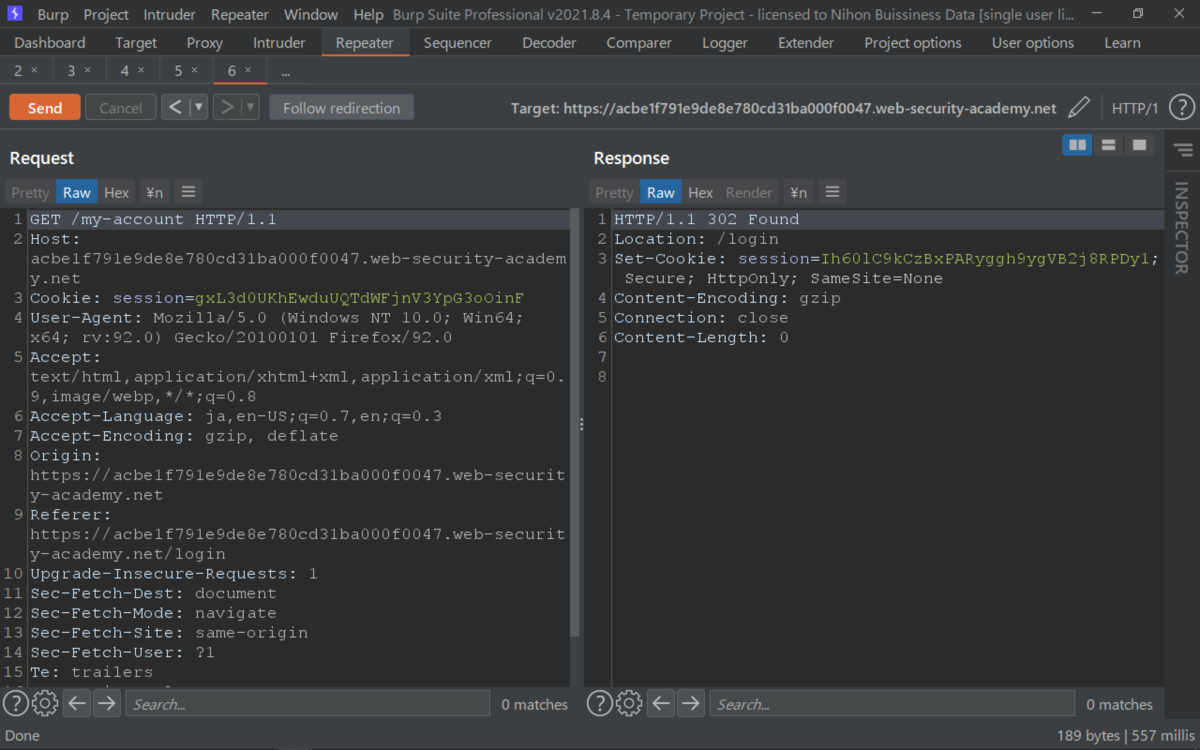This screenshot has height=750, width=1200.
Task: Switch Request view to Raw
Action: point(76,192)
